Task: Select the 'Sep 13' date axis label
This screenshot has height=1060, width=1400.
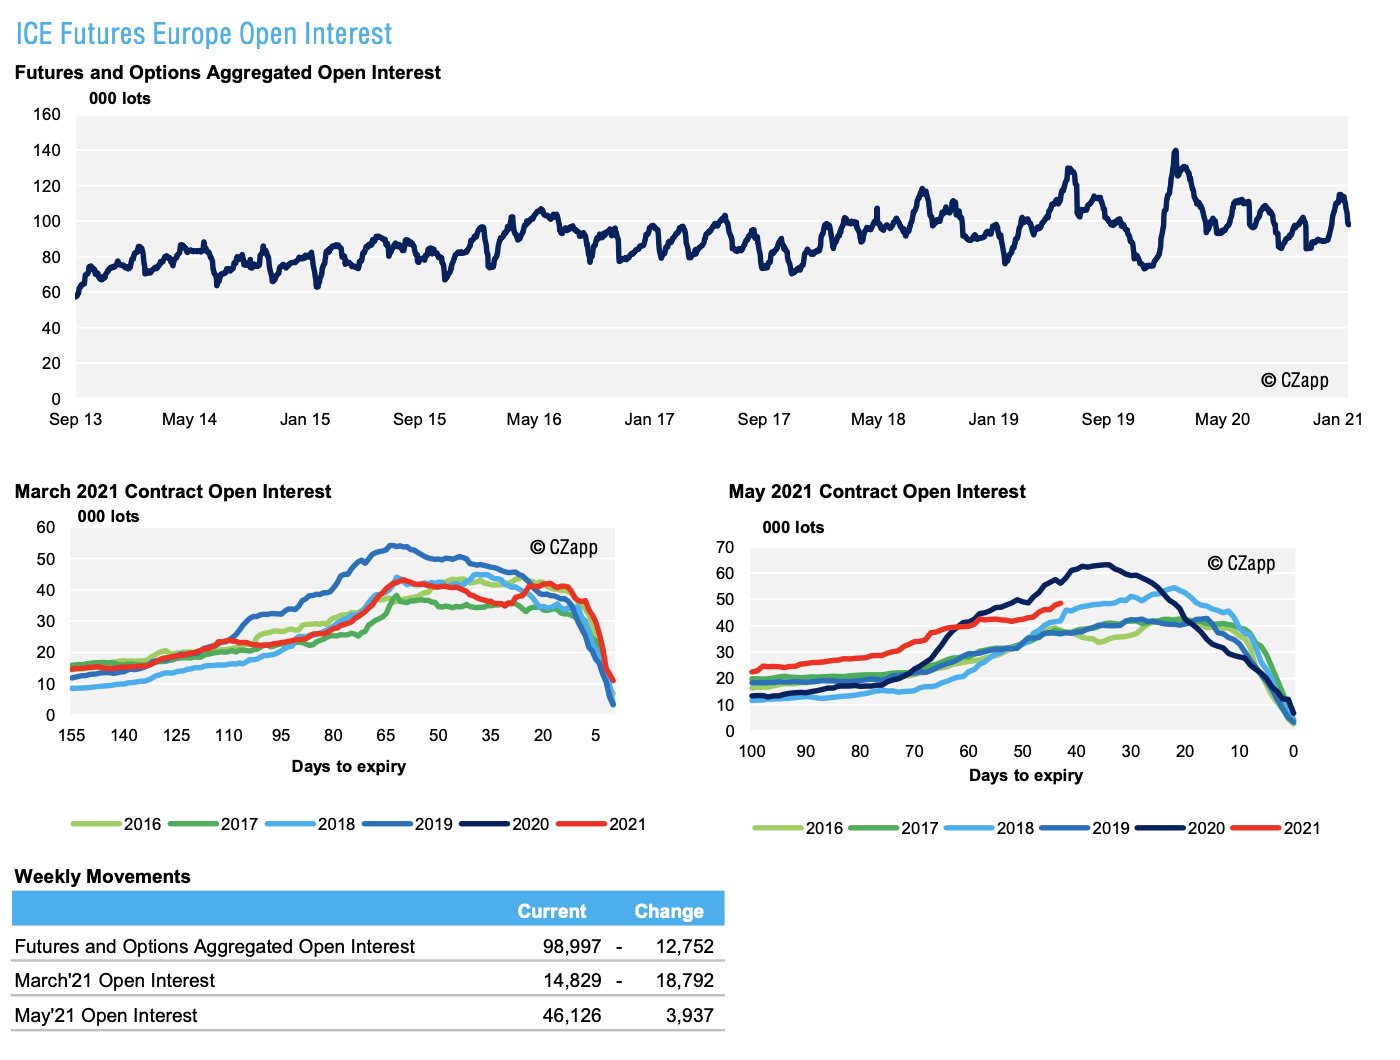Action: 76,419
